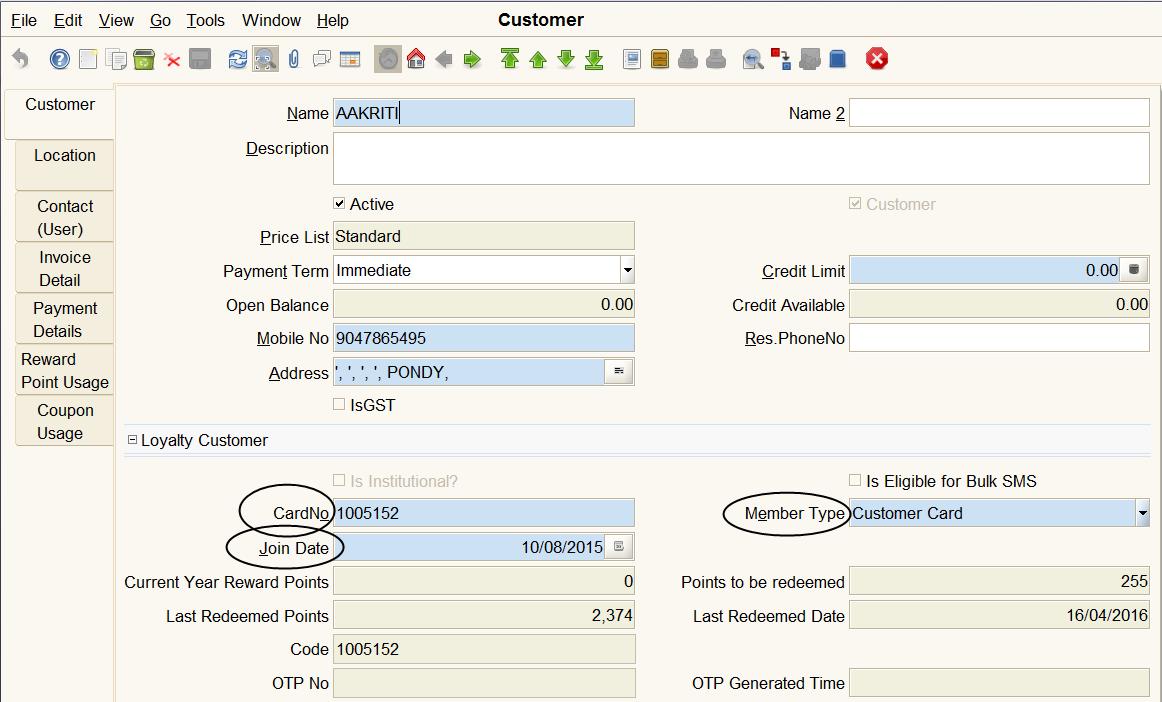Open the Archived documents cabinet icon
This screenshot has width=1162, height=702.
click(x=660, y=59)
